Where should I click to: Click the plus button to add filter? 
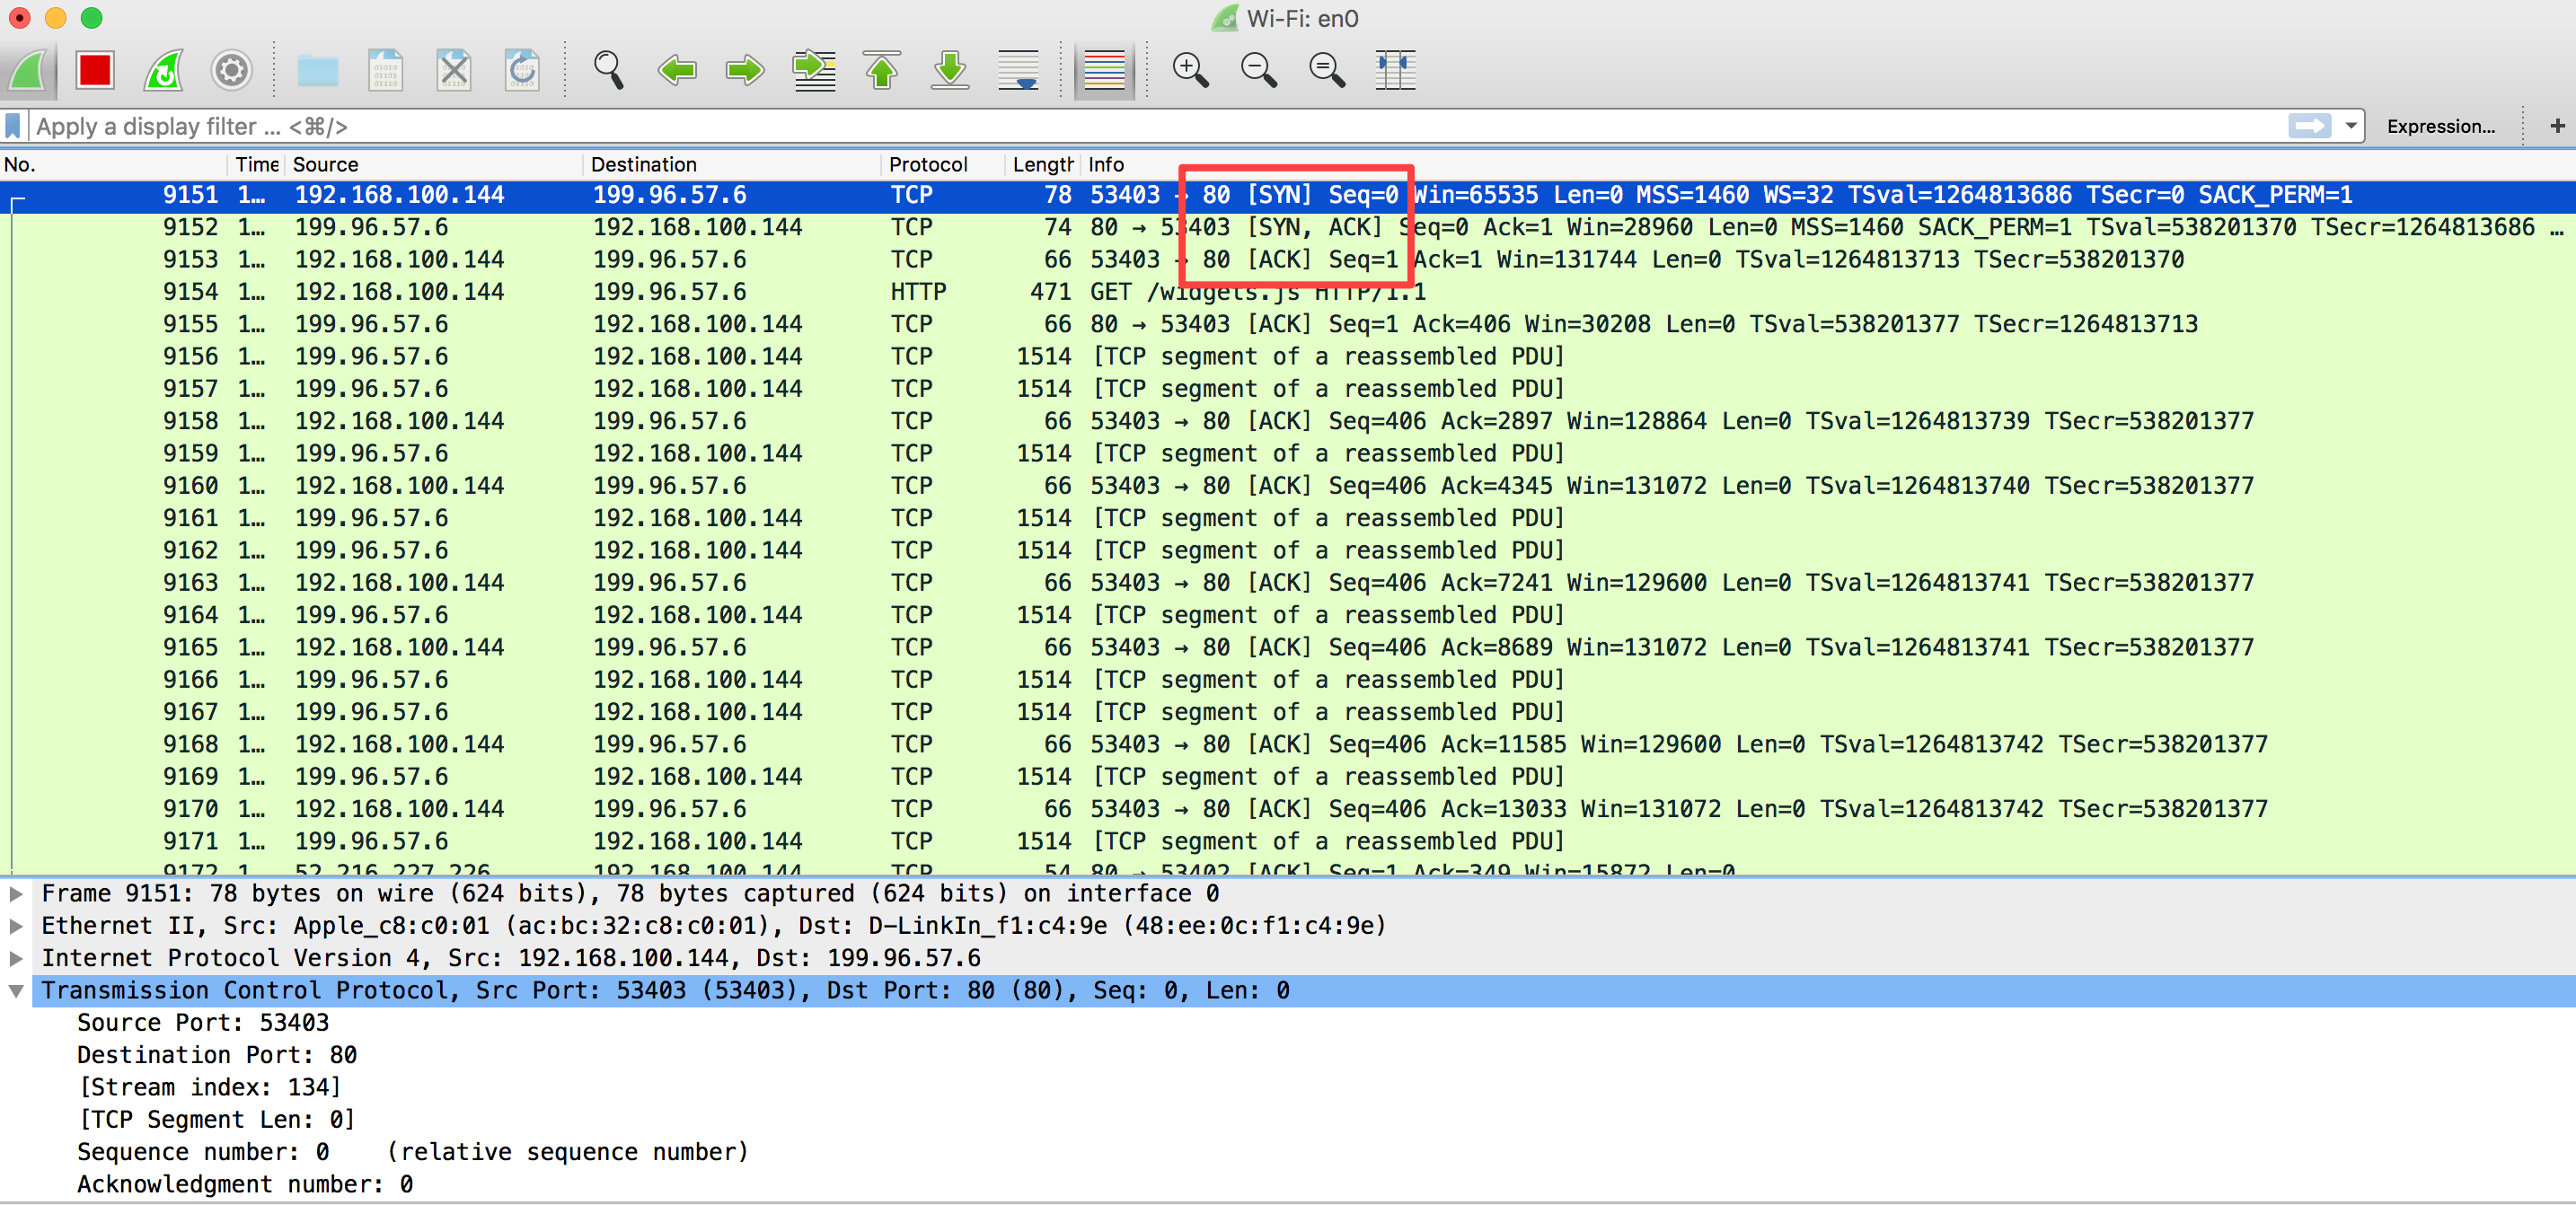pyautogui.click(x=2556, y=126)
